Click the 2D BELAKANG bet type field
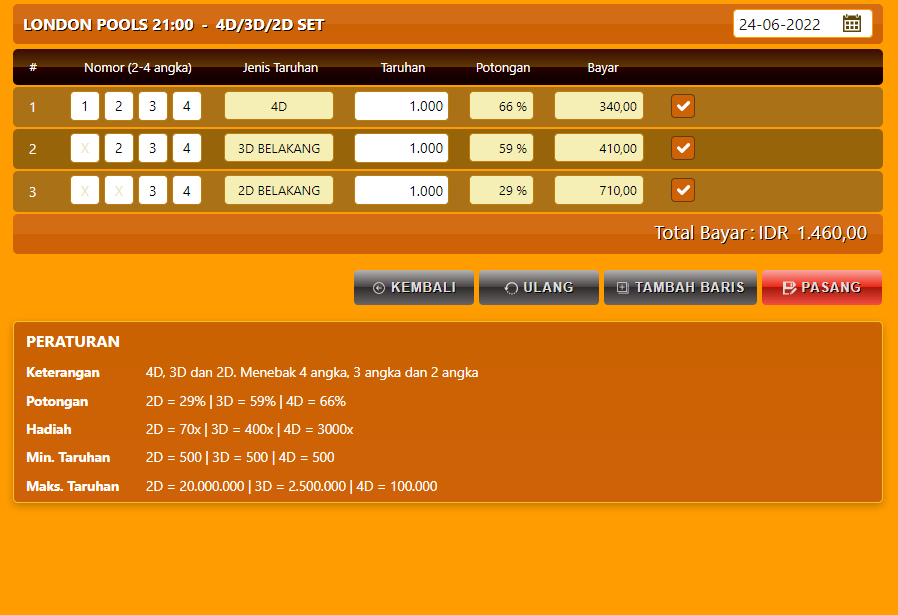The width and height of the screenshot is (898, 615). 279,190
